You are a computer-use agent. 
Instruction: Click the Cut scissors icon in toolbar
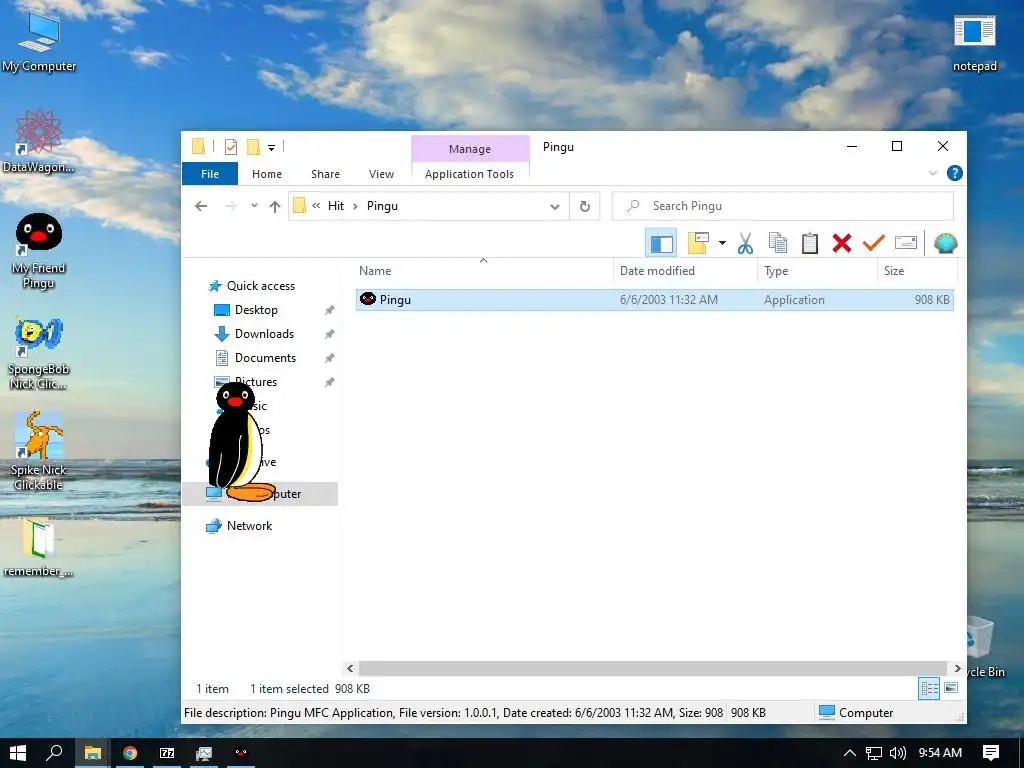point(745,244)
